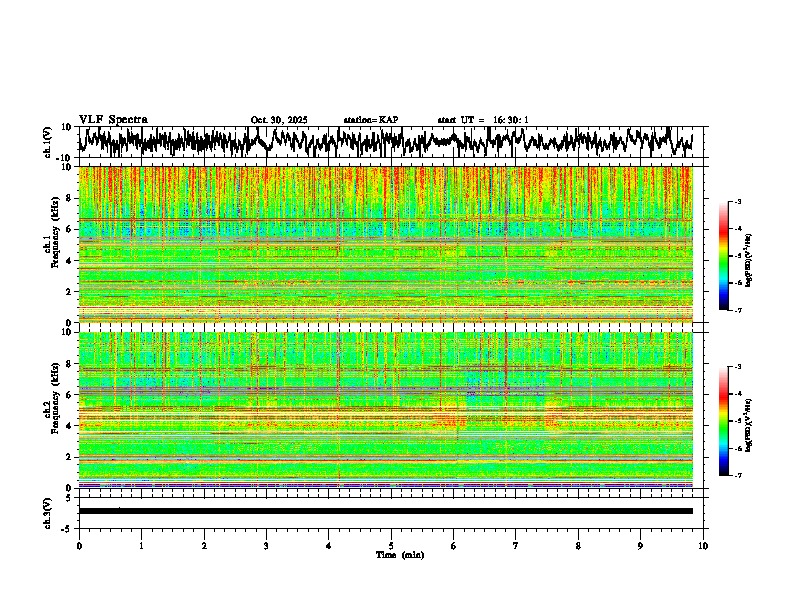Image resolution: width=792 pixels, height=612 pixels.
Task: Click the ch.1 colorbar log(PSD) label
Action: pyautogui.click(x=748, y=261)
